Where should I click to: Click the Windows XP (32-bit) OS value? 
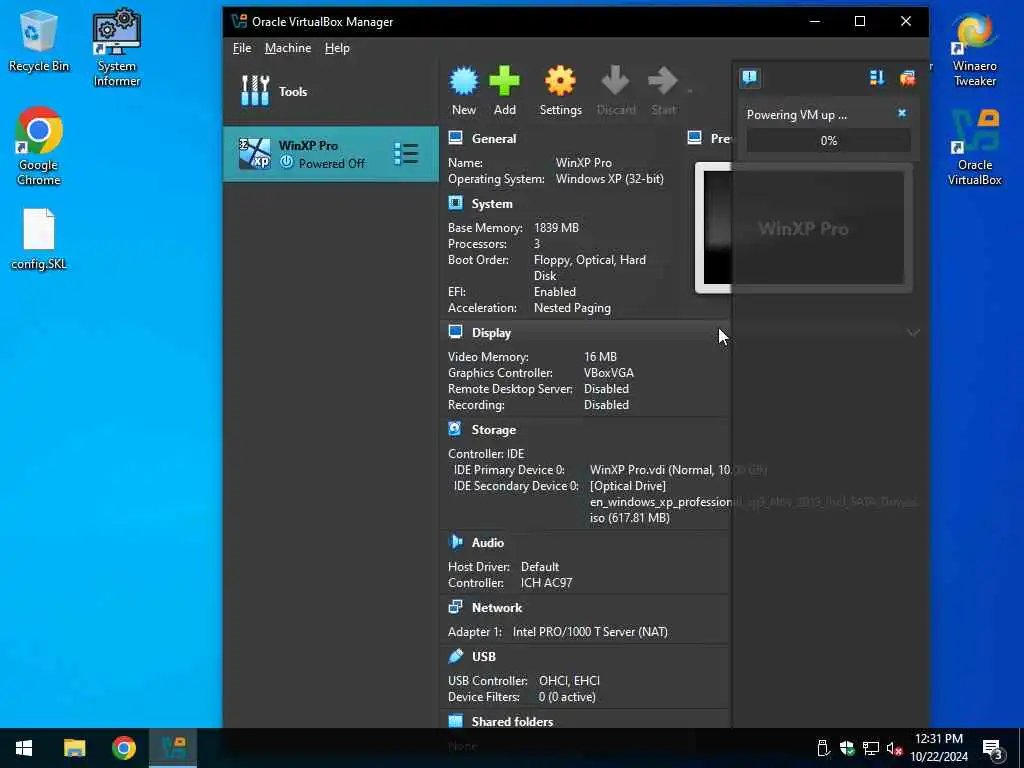click(x=609, y=179)
